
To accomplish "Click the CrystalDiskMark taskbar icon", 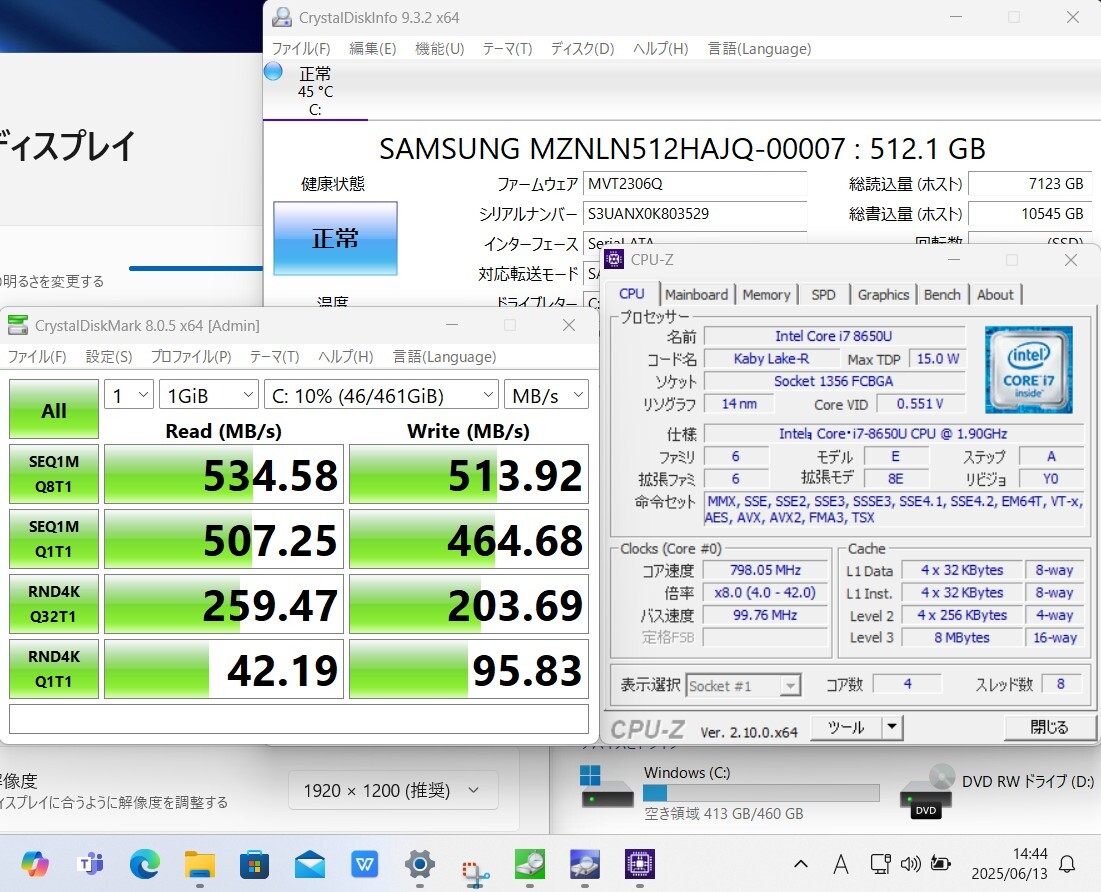I will 529,864.
